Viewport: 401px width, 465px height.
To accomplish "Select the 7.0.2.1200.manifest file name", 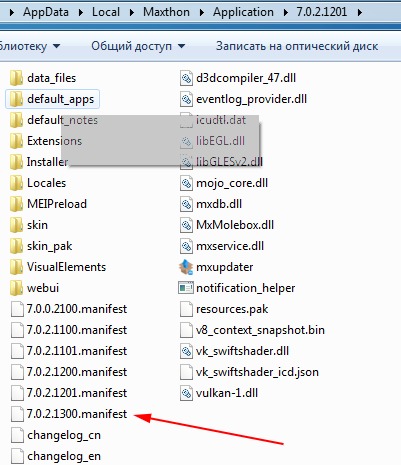I will pyautogui.click(x=77, y=372).
